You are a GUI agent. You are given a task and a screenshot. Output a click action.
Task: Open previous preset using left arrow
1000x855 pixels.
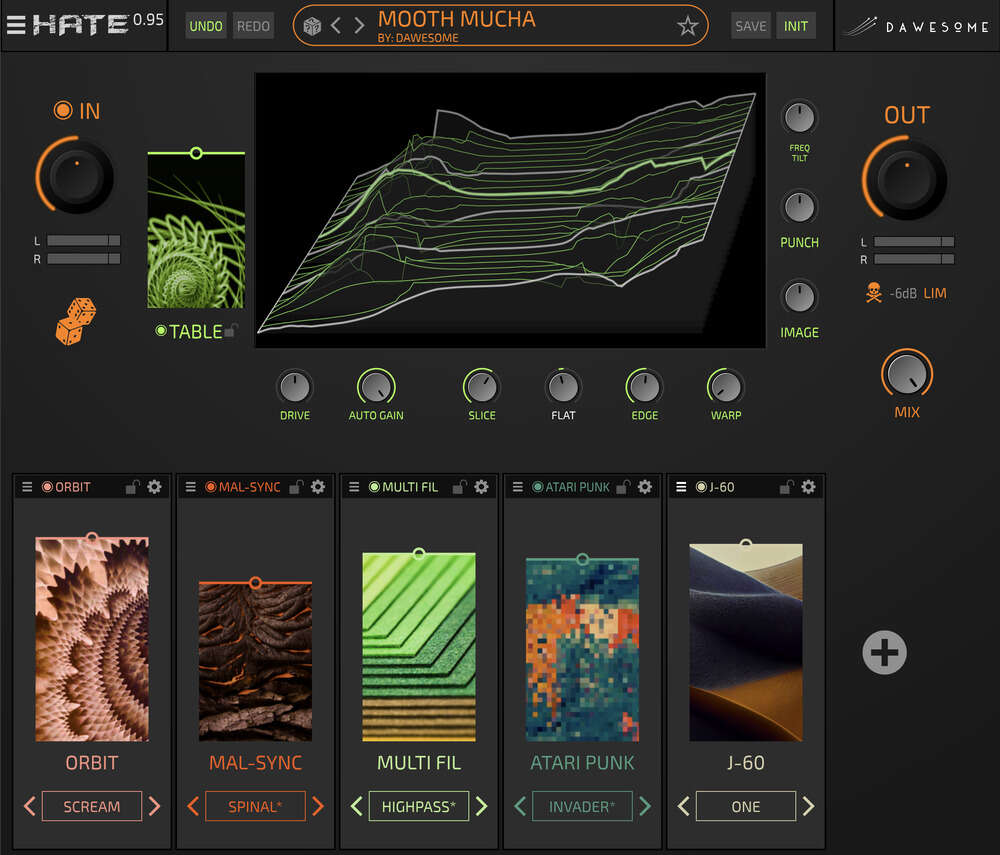(x=336, y=25)
